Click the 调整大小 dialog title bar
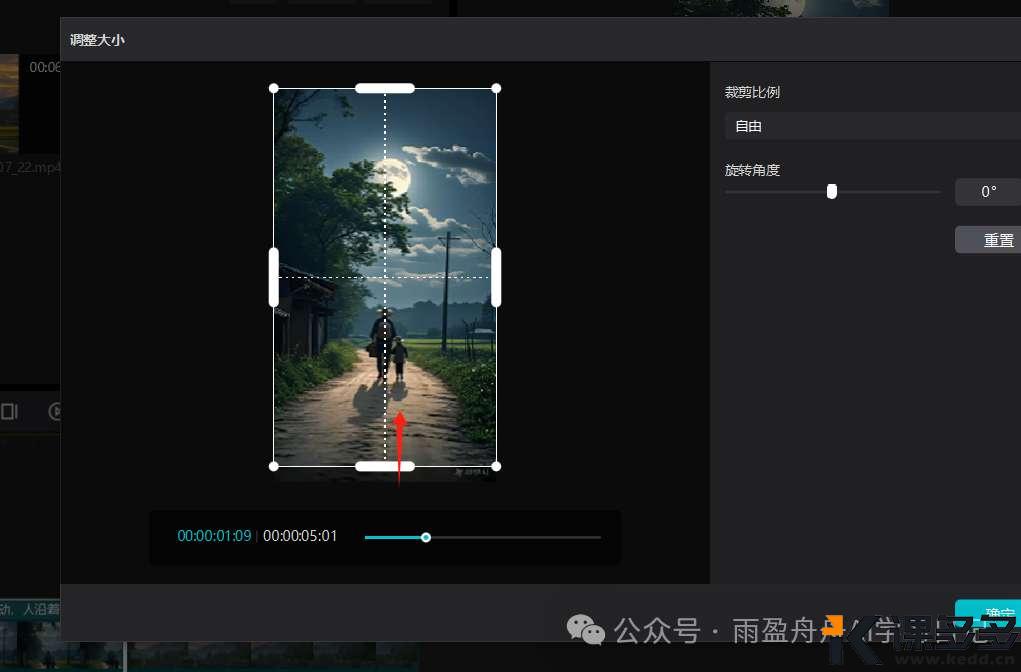The image size is (1021, 672). click(x=400, y=41)
